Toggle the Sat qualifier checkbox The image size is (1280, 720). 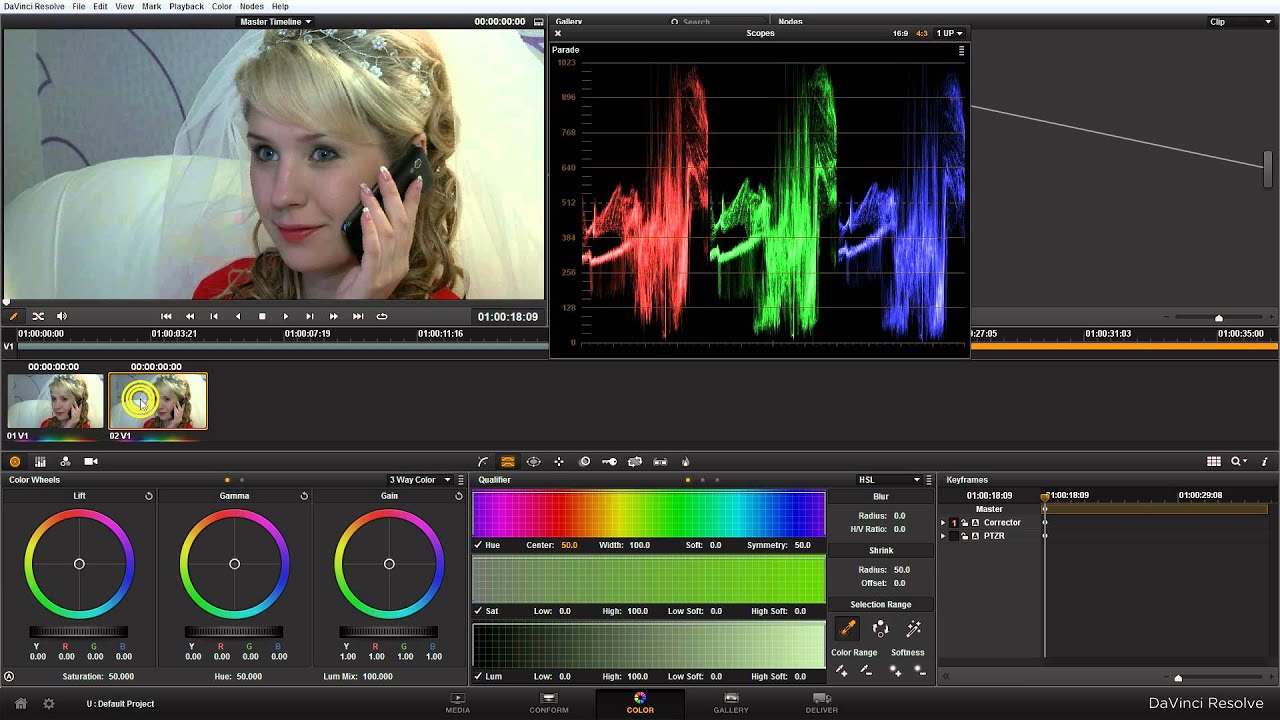(478, 611)
